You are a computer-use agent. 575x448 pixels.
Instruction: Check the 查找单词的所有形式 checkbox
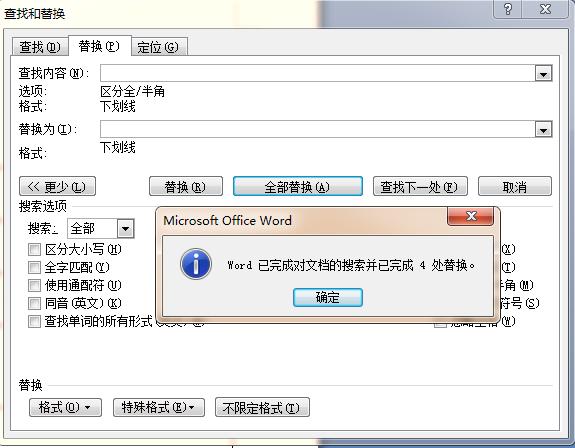tap(34, 321)
